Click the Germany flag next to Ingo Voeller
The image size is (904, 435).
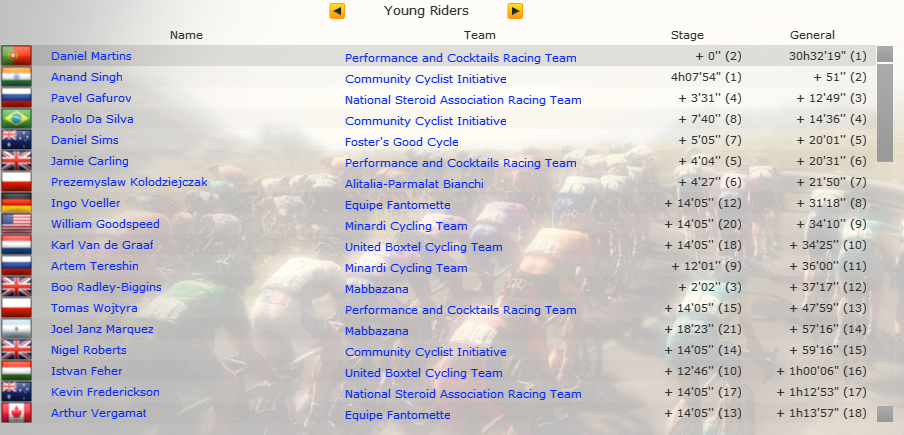coord(17,203)
